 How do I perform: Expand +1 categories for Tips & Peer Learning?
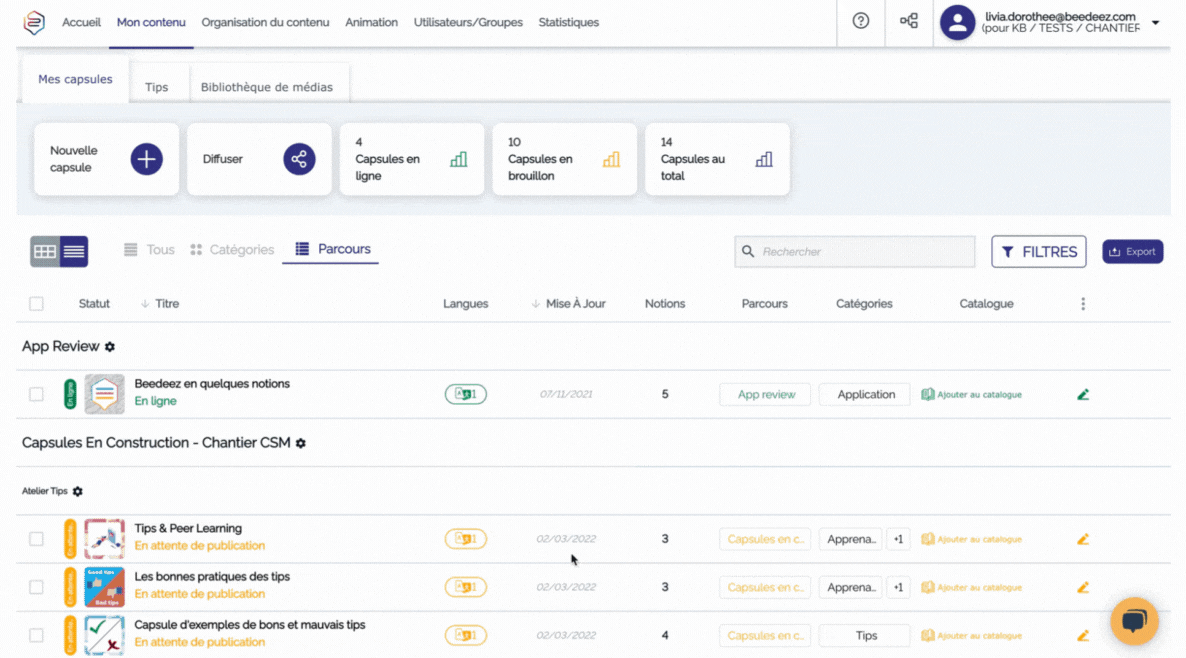click(898, 539)
